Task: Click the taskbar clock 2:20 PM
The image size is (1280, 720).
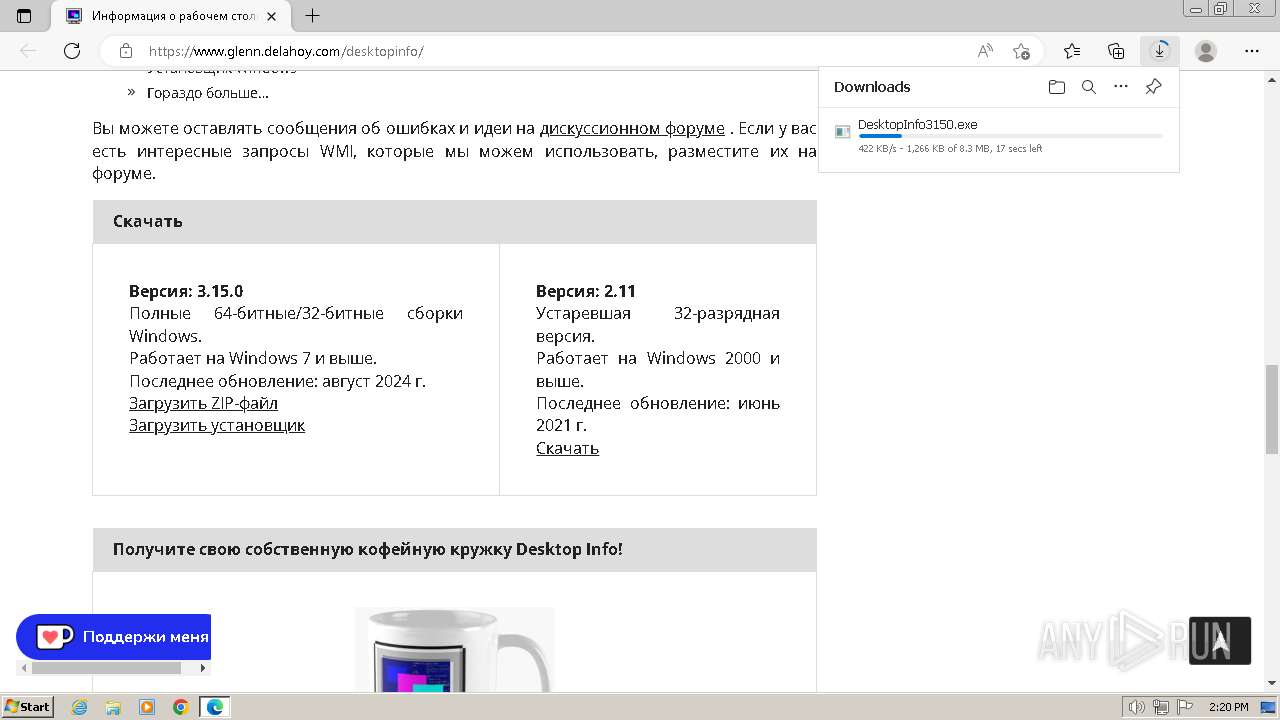Action: point(1229,707)
